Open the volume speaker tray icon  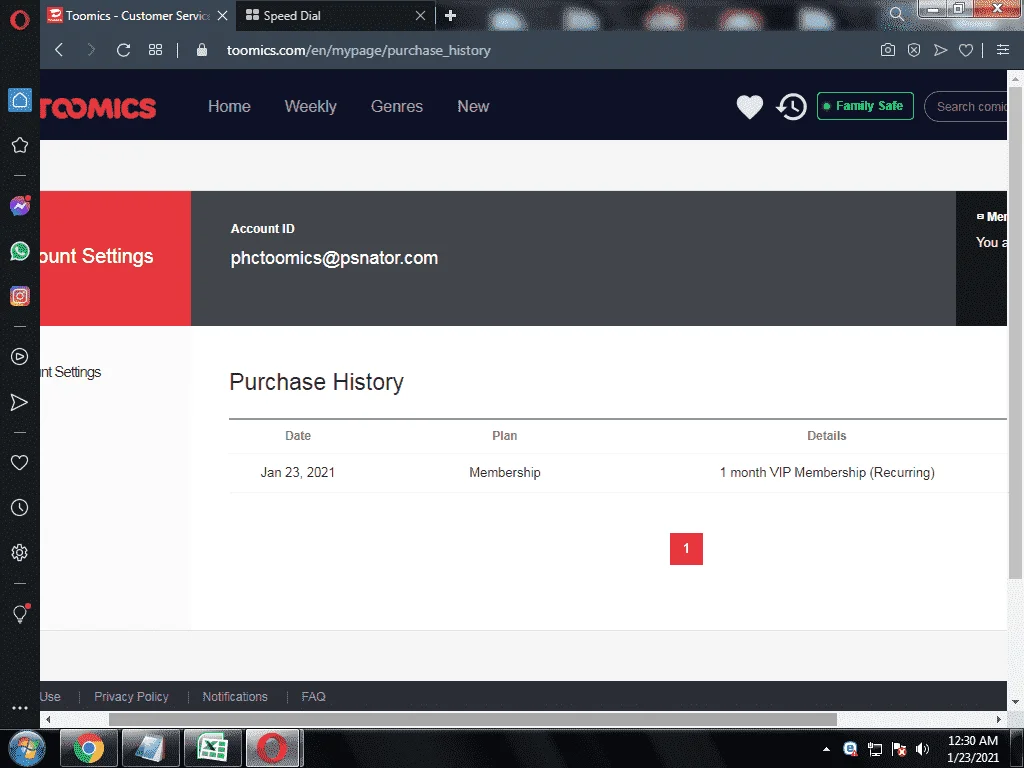[923, 749]
